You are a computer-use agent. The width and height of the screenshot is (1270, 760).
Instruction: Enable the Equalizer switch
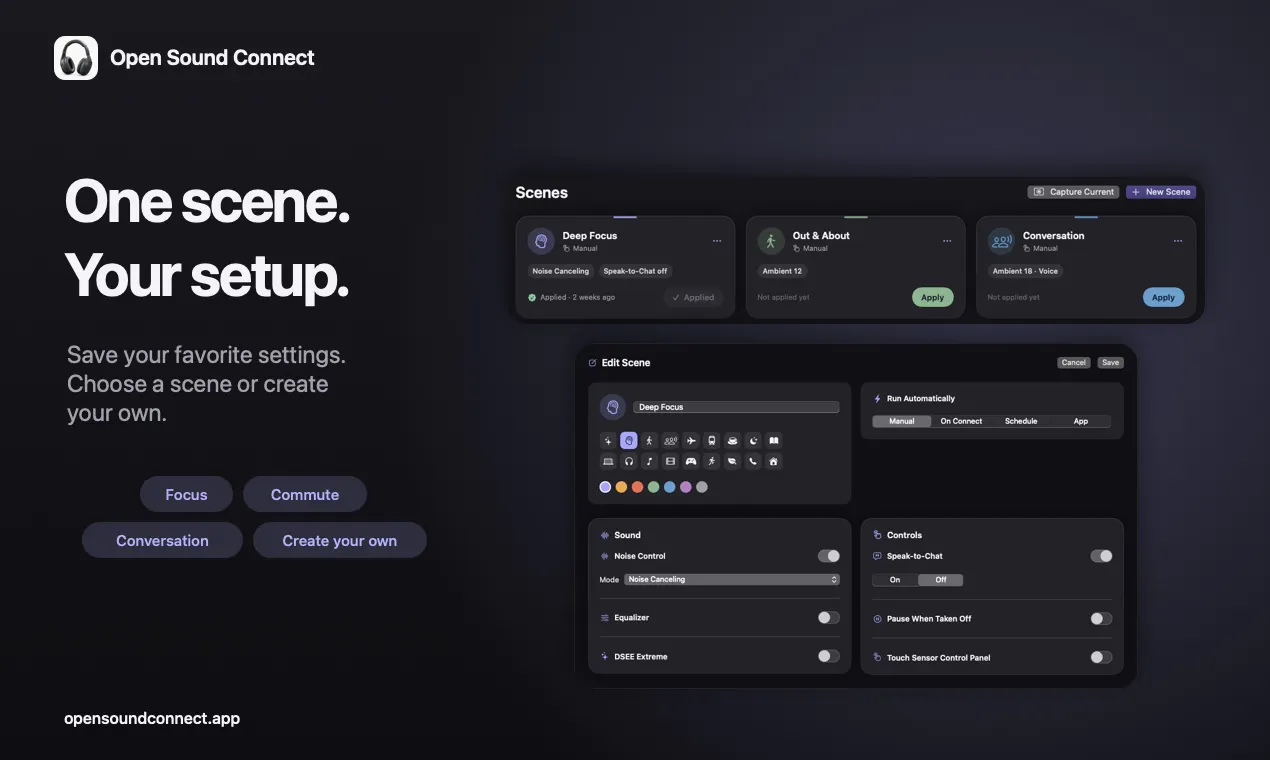(x=829, y=618)
